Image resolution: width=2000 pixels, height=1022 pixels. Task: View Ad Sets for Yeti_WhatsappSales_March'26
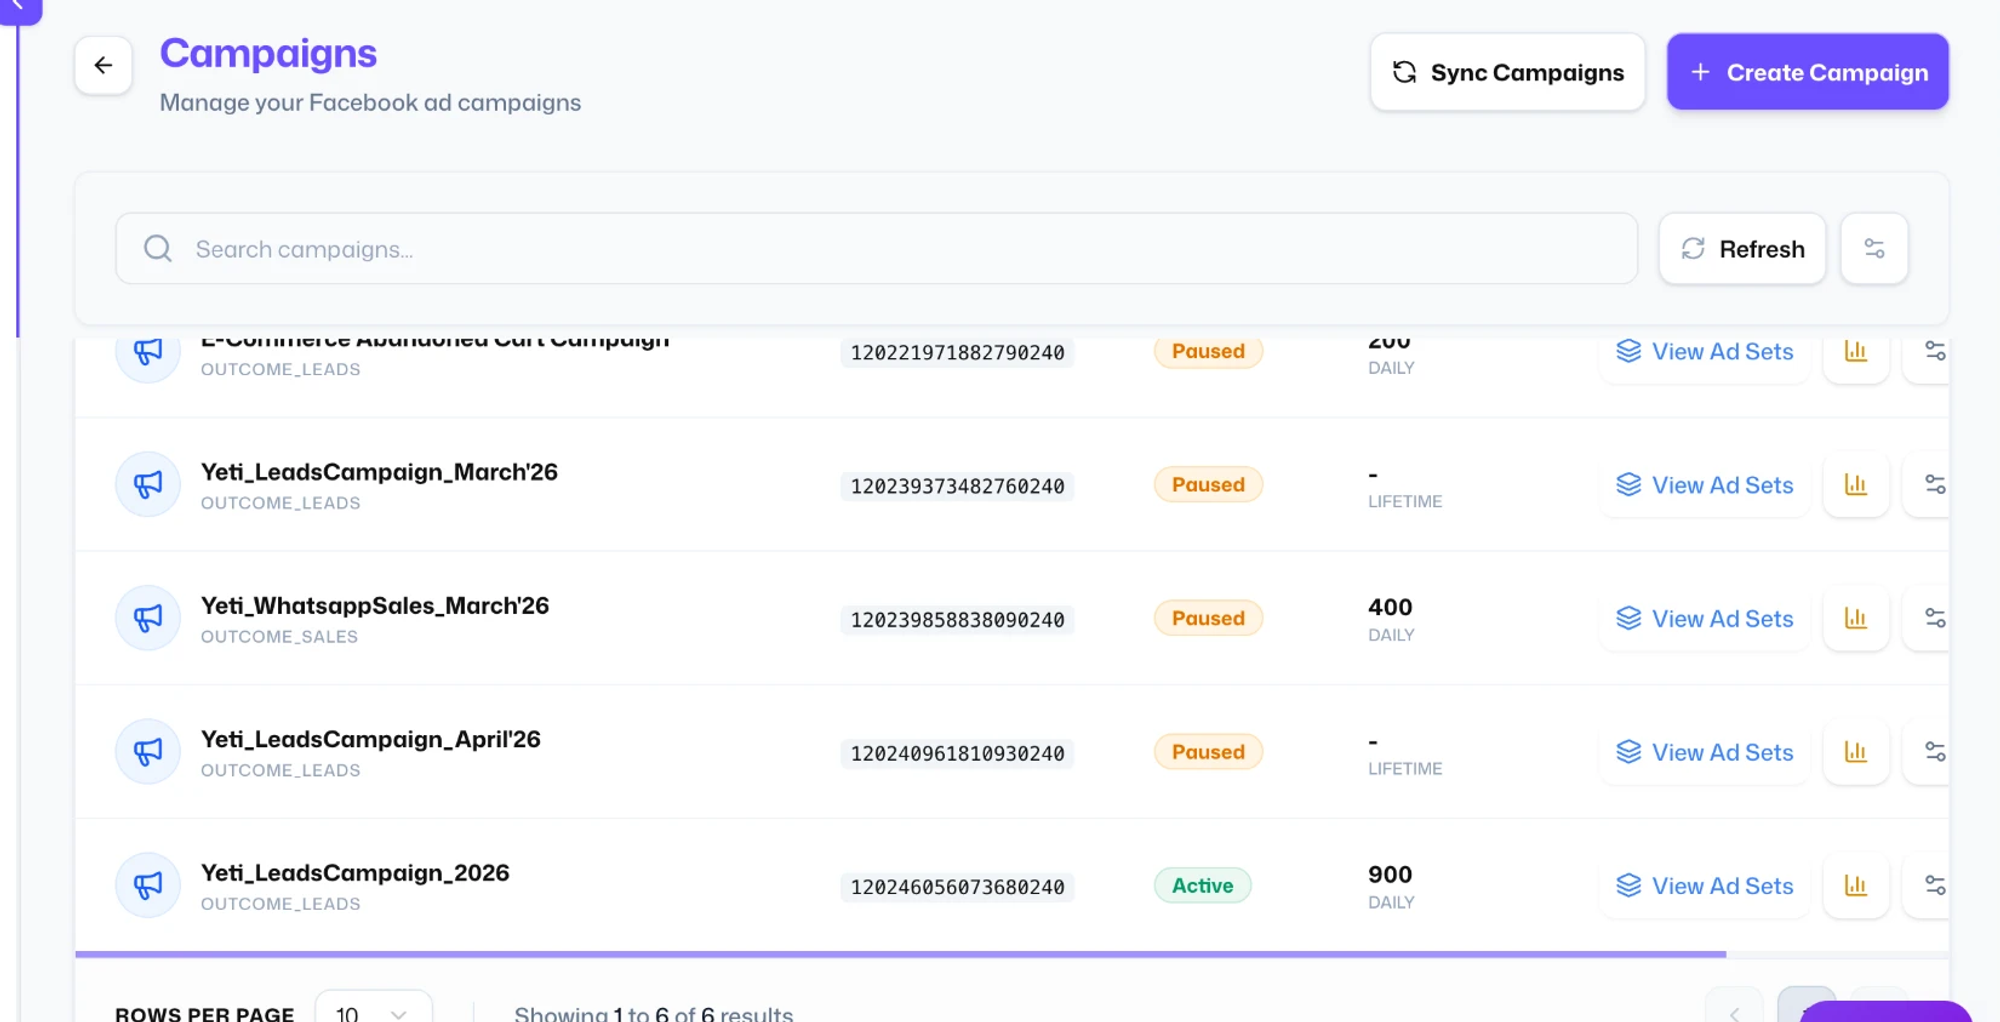pyautogui.click(x=1705, y=619)
